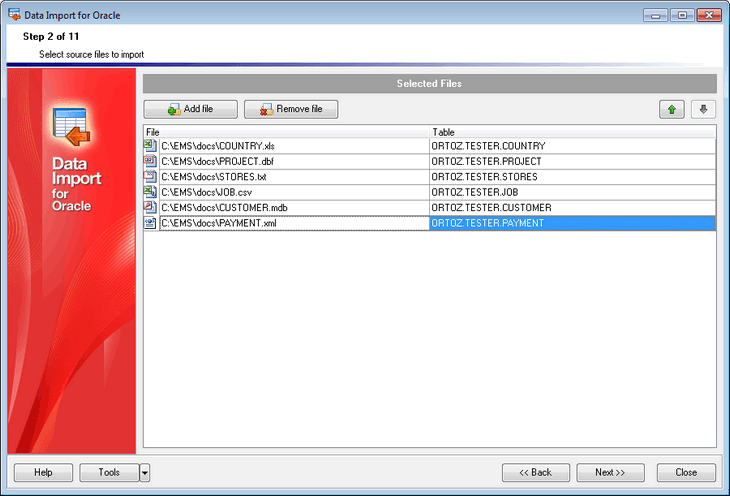Click the Data Import for Oracle sidebar logo
This screenshot has width=730, height=496.
(x=72, y=127)
